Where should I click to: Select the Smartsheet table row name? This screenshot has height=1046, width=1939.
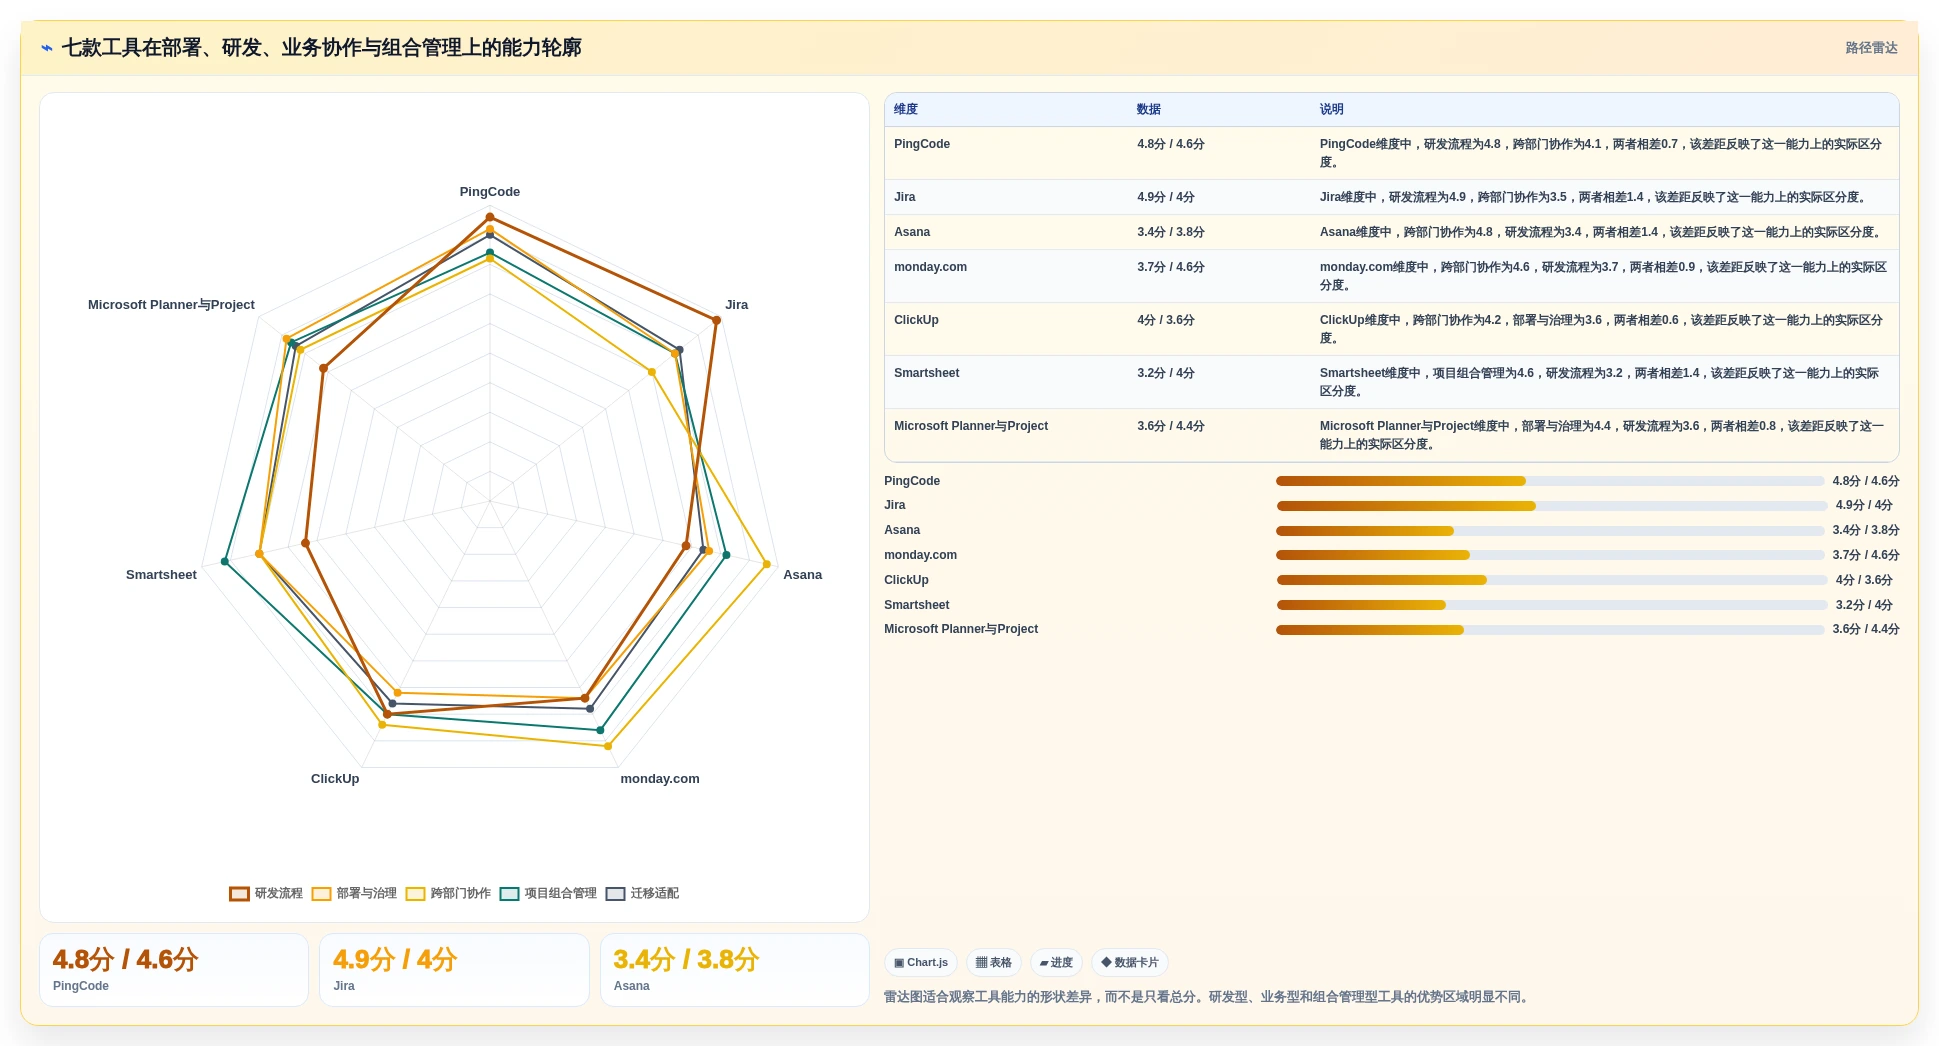click(x=927, y=373)
